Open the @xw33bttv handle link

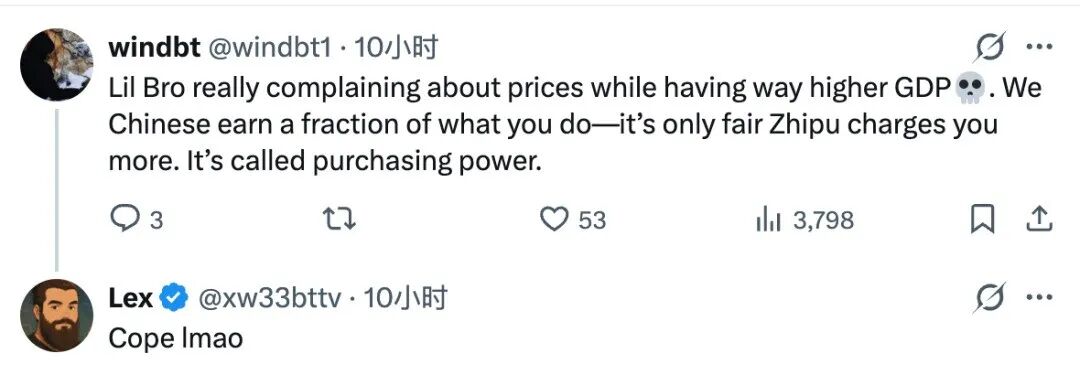coord(269,298)
